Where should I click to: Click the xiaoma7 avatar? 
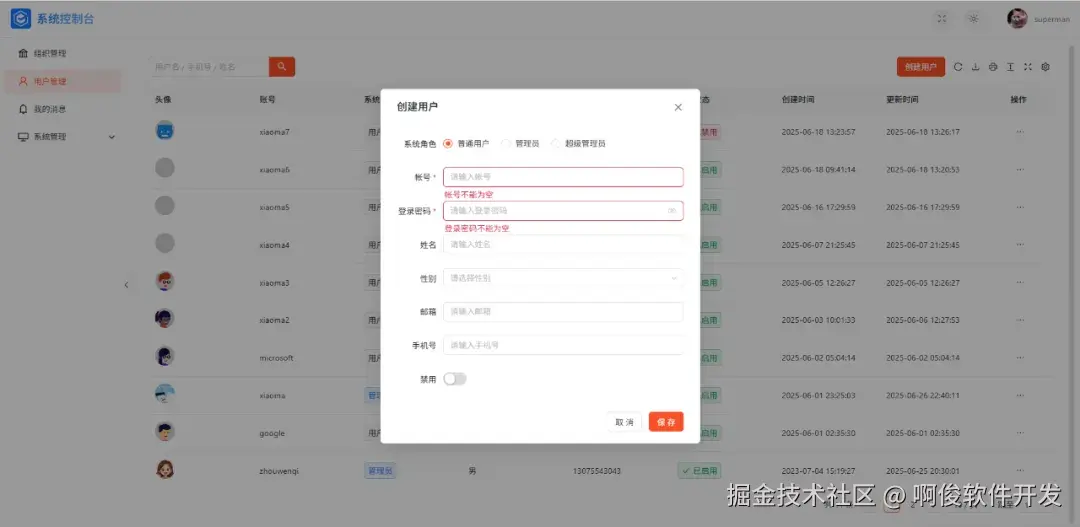(165, 130)
